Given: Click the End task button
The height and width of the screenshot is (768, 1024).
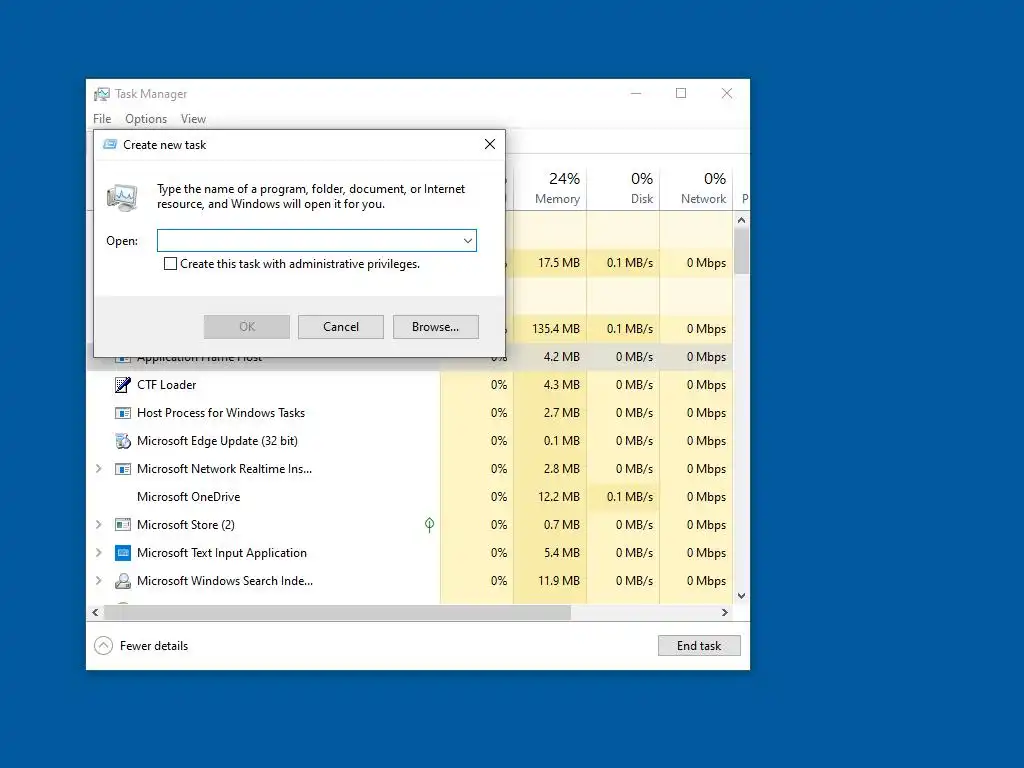Looking at the screenshot, I should click(699, 646).
